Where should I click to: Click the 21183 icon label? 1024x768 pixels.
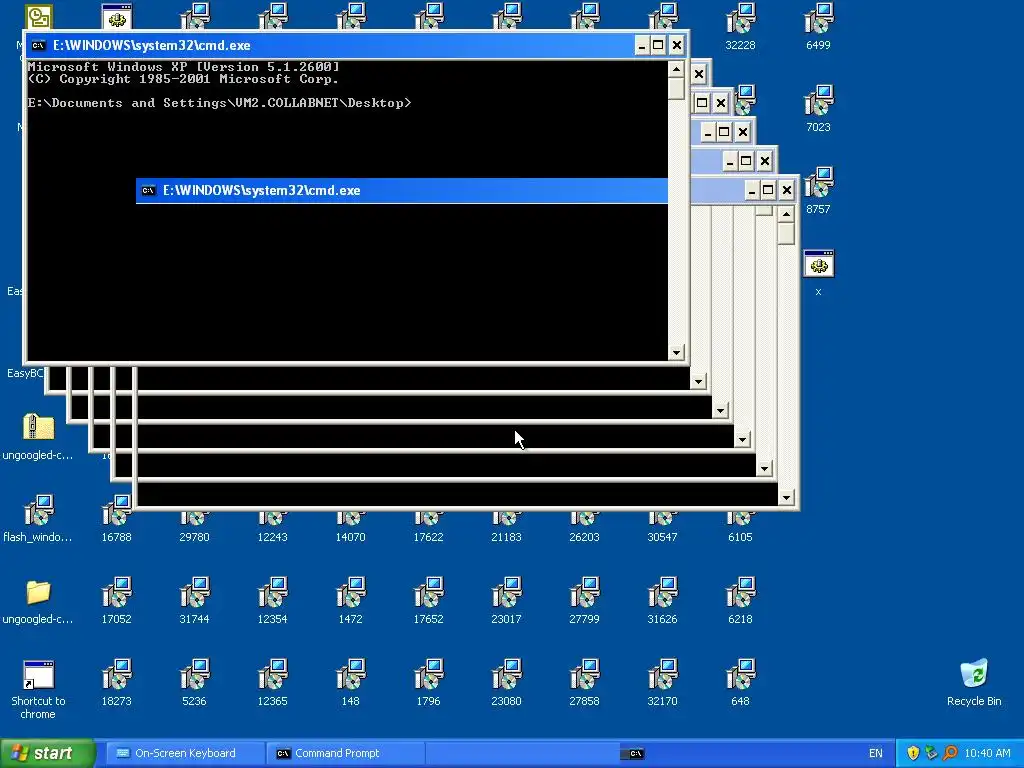point(506,537)
